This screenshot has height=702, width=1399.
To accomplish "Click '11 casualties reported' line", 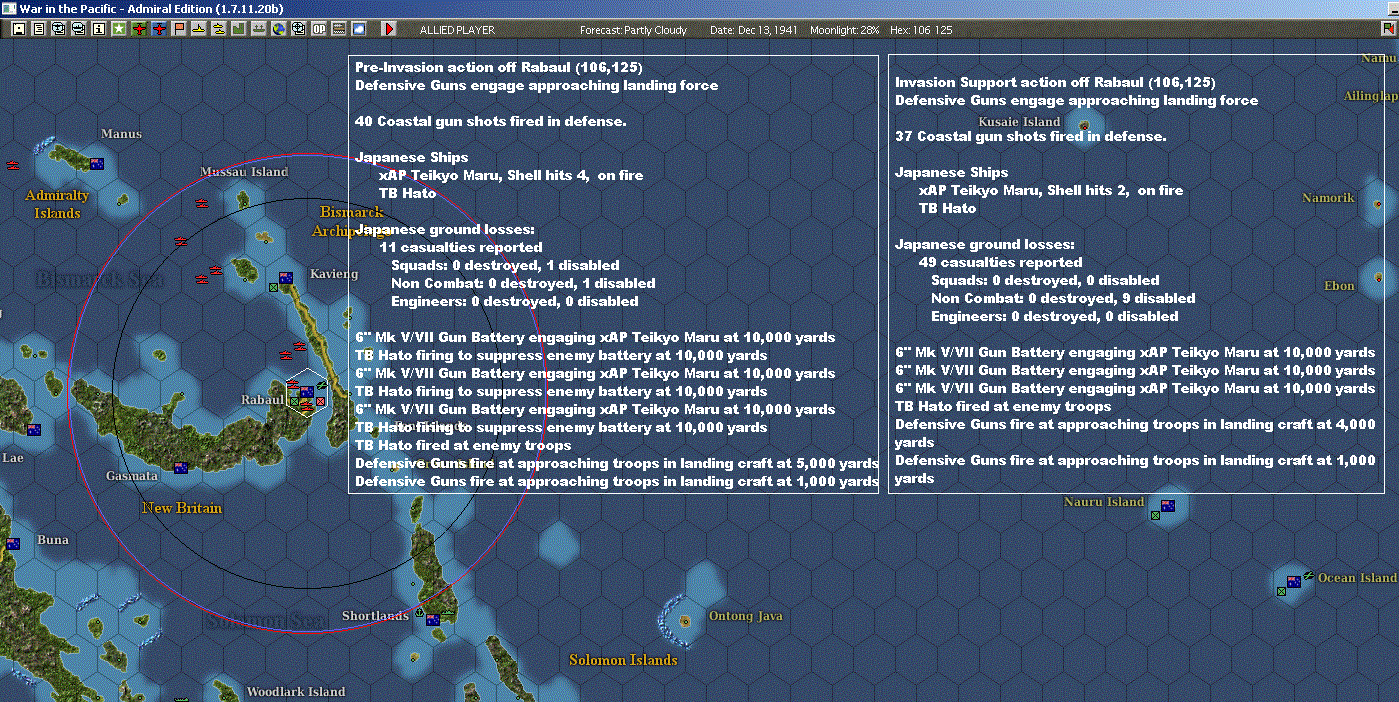I will click(461, 247).
